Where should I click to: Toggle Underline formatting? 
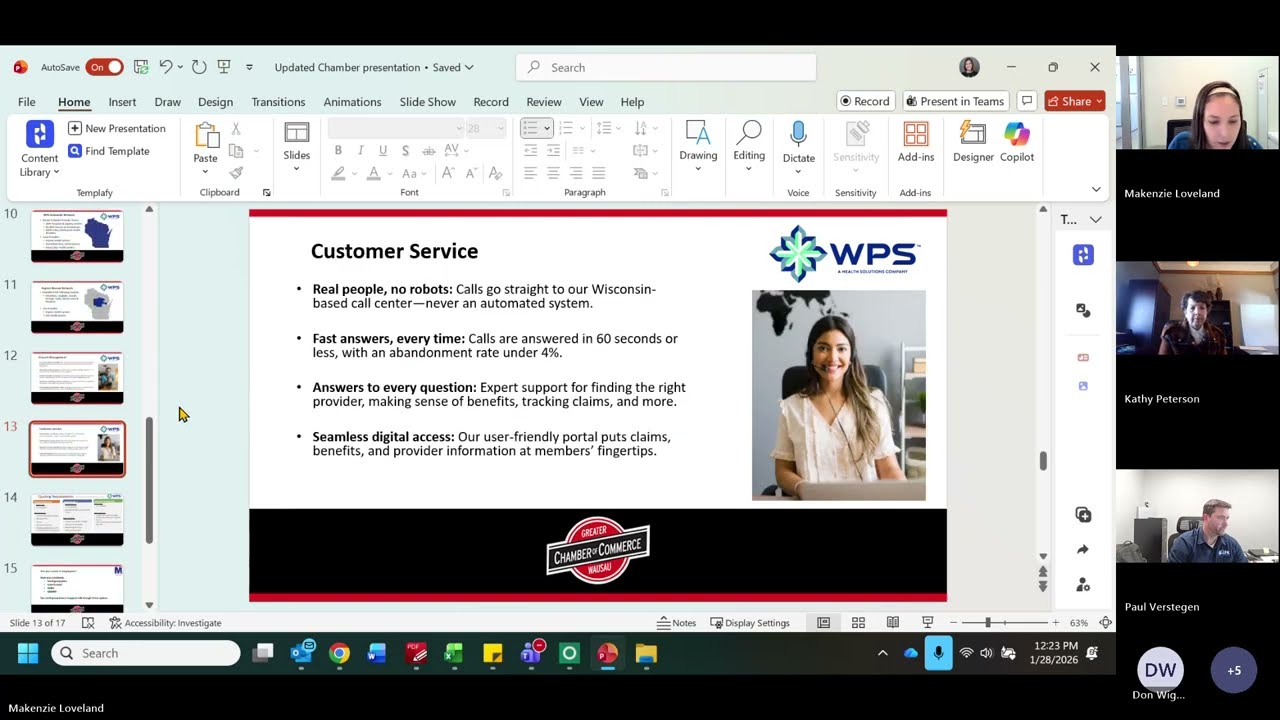[382, 150]
